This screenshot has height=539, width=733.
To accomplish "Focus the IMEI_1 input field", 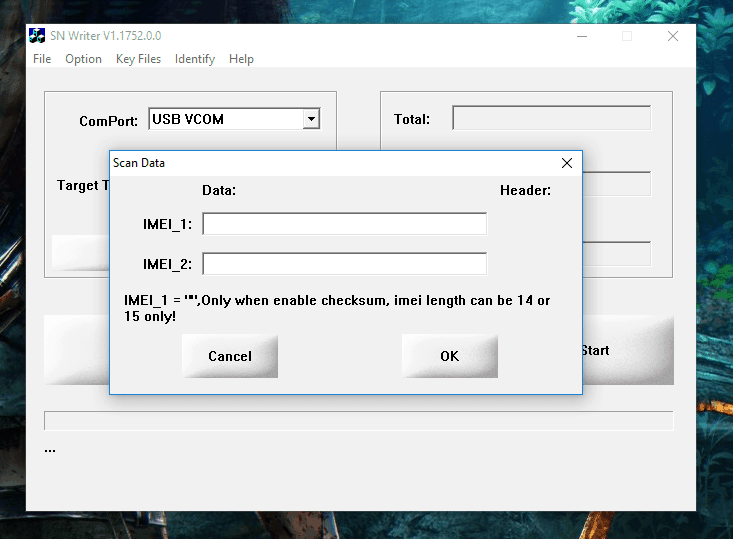I will [344, 224].
